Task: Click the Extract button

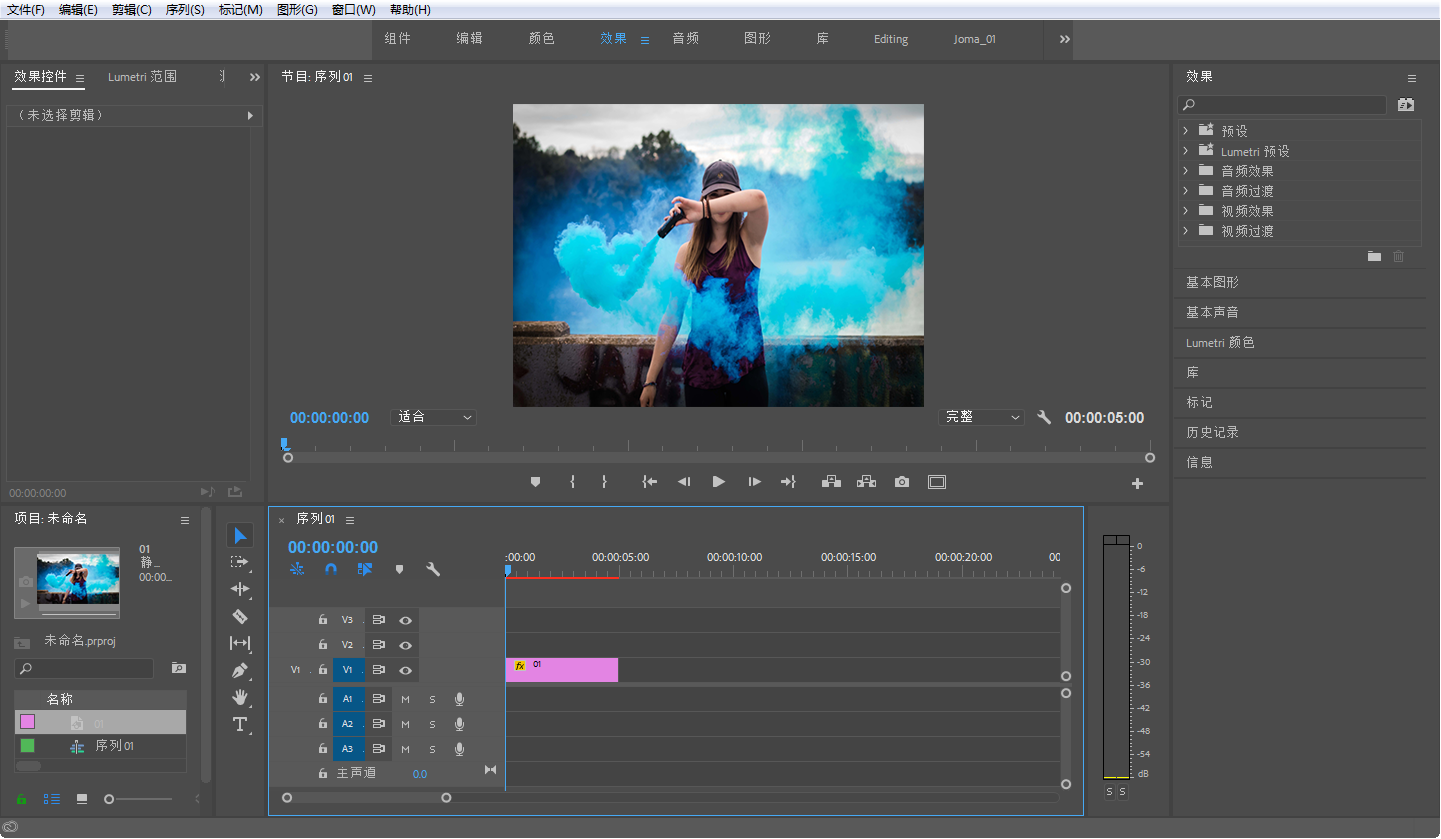Action: point(866,482)
